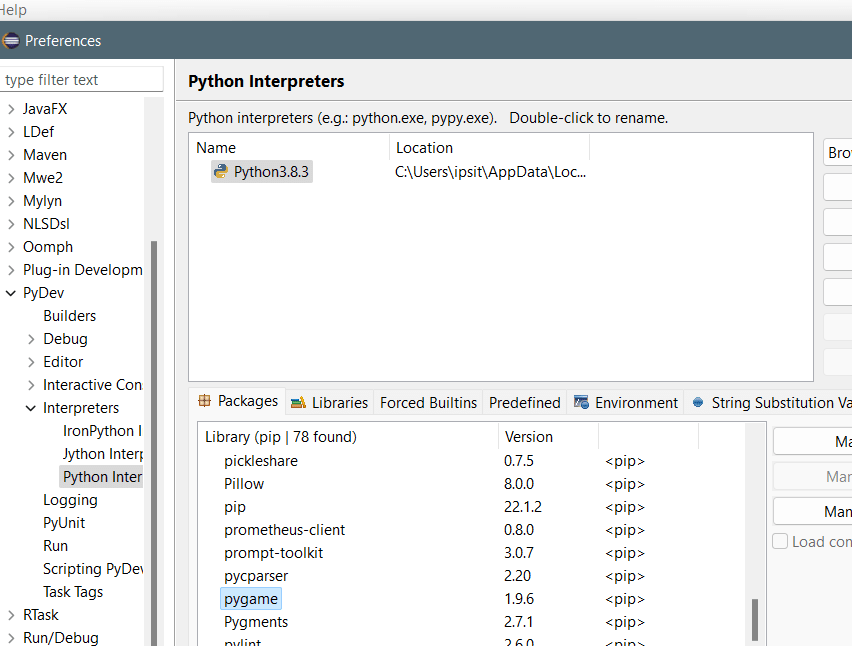852x646 pixels.
Task: Click the Python icon beside Python3.8.3
Action: coord(220,171)
